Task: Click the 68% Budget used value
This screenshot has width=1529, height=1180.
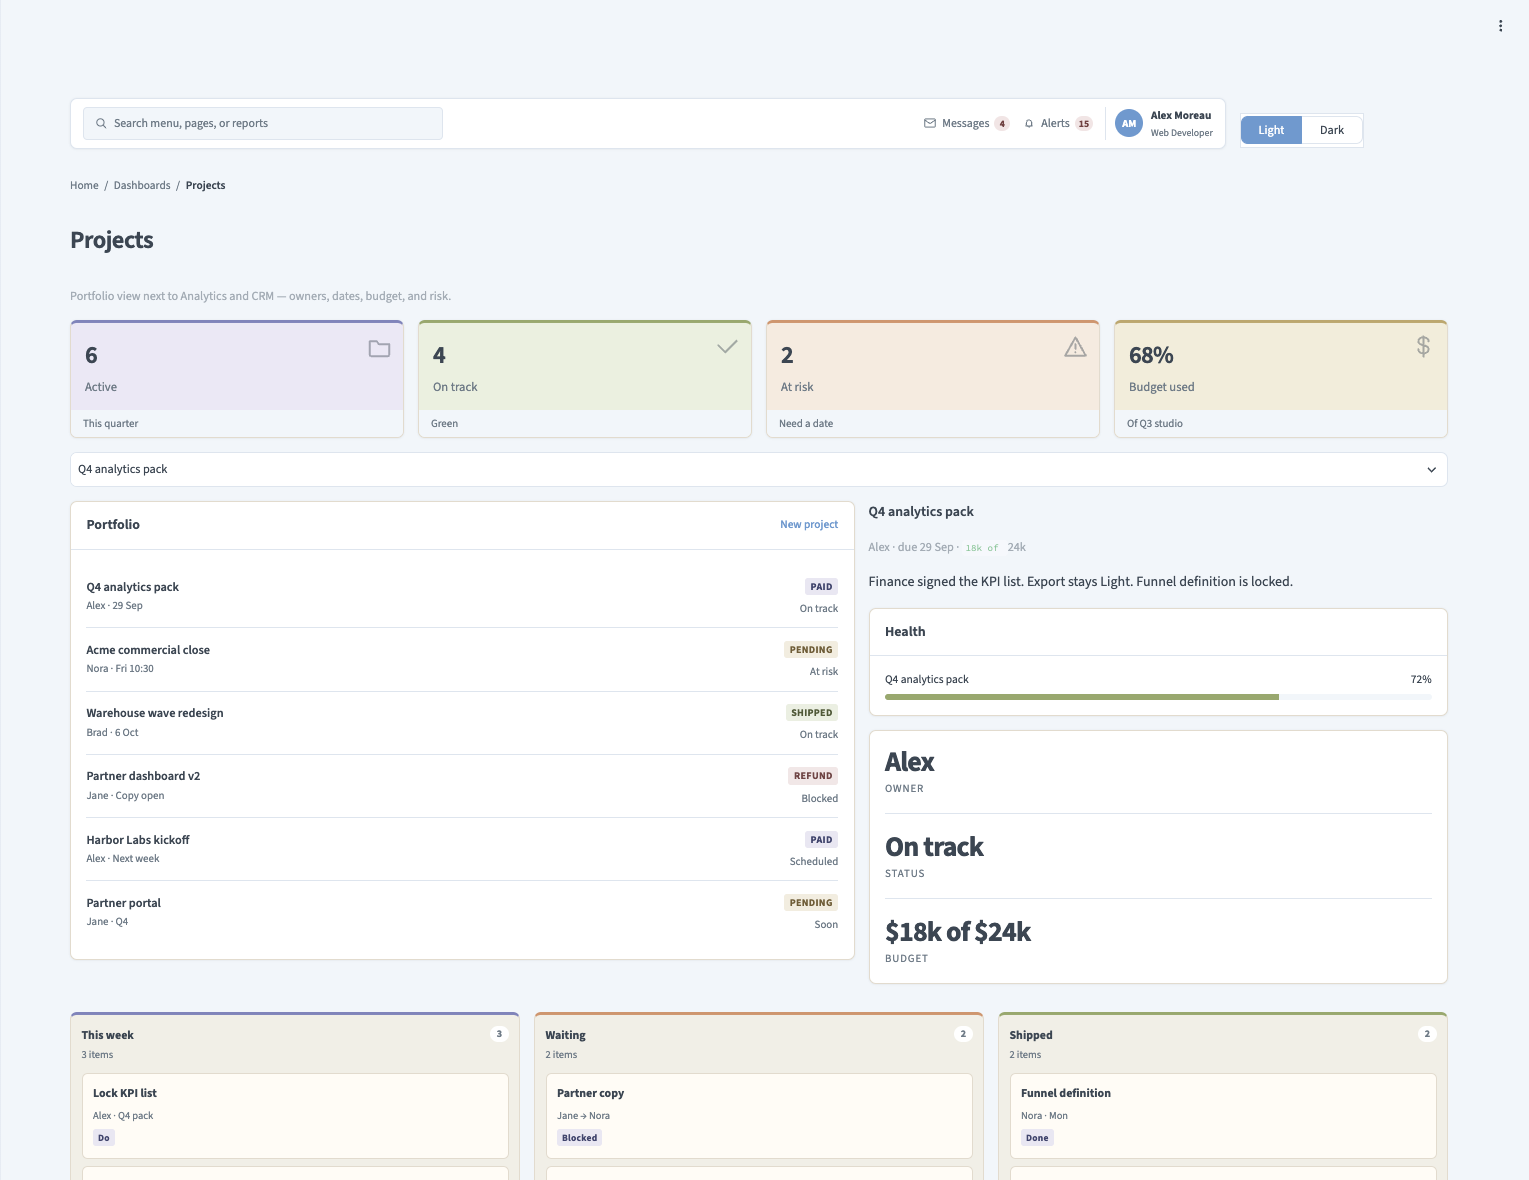Action: coord(1151,356)
